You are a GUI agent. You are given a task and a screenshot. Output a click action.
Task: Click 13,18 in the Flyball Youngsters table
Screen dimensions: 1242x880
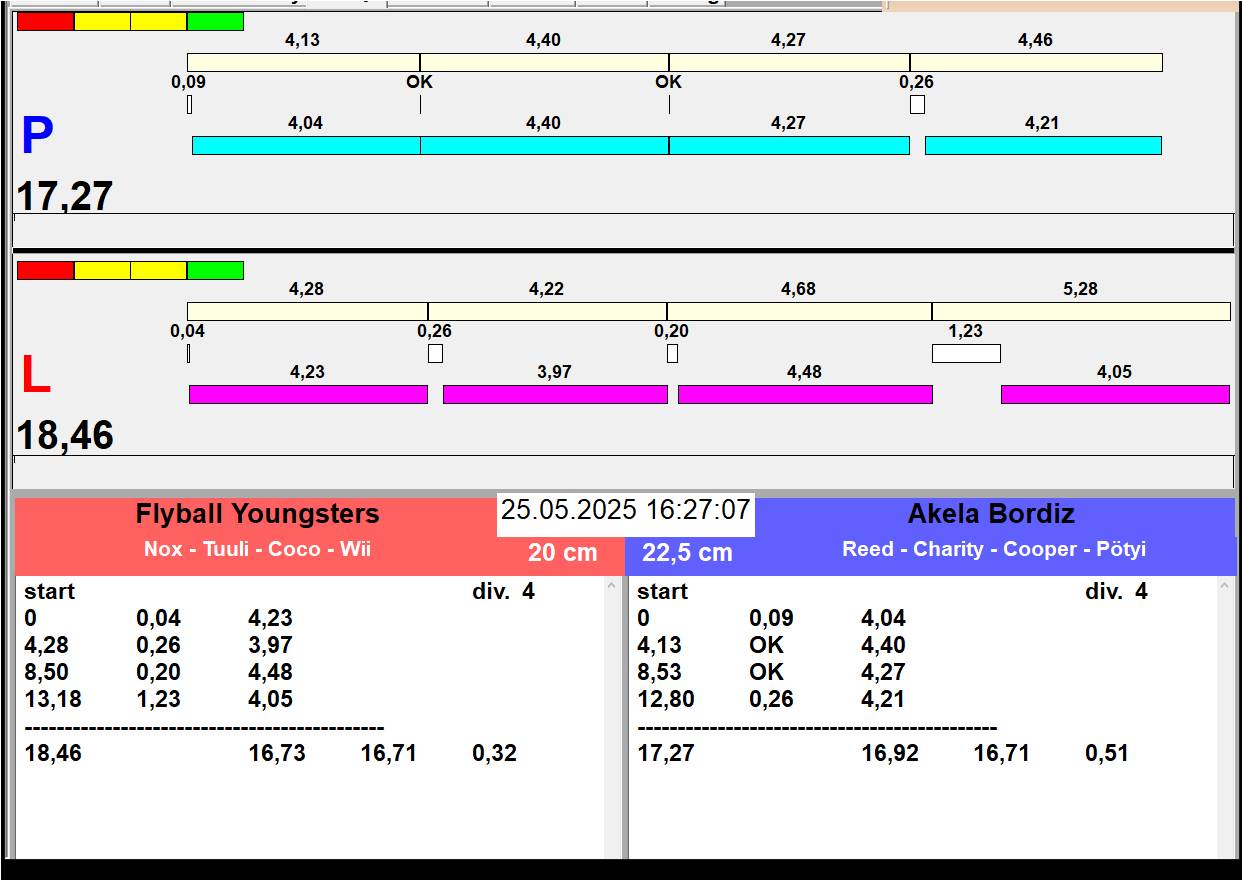pos(53,699)
